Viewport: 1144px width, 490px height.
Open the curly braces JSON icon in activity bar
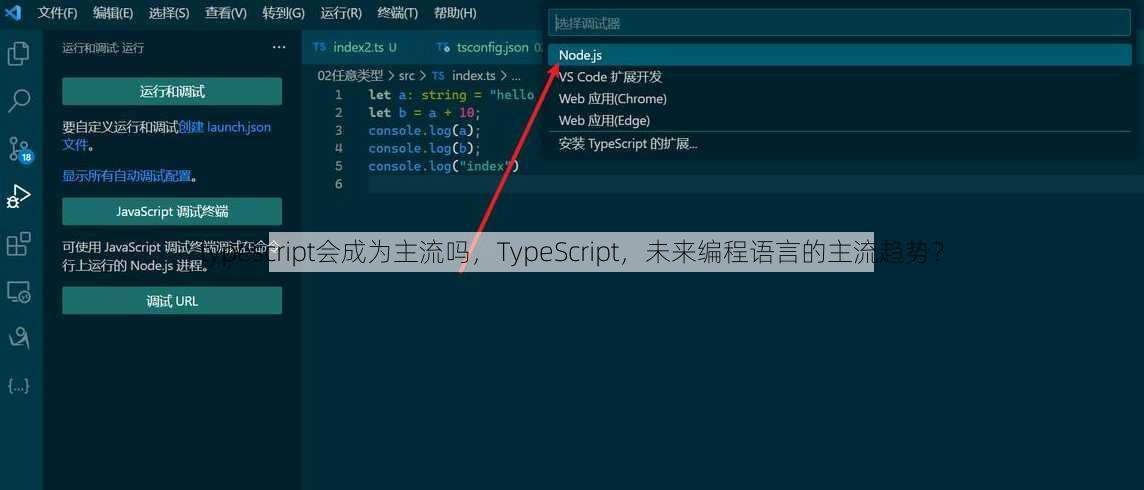pyautogui.click(x=18, y=386)
